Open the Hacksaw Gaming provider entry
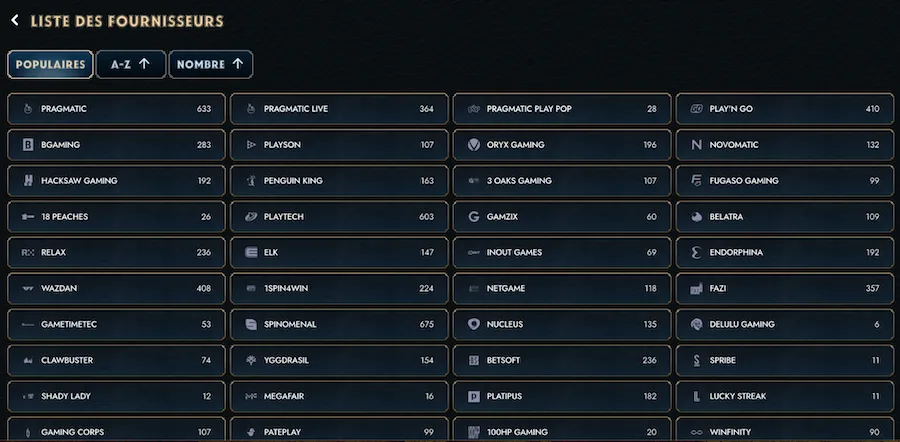900x442 pixels. click(117, 181)
